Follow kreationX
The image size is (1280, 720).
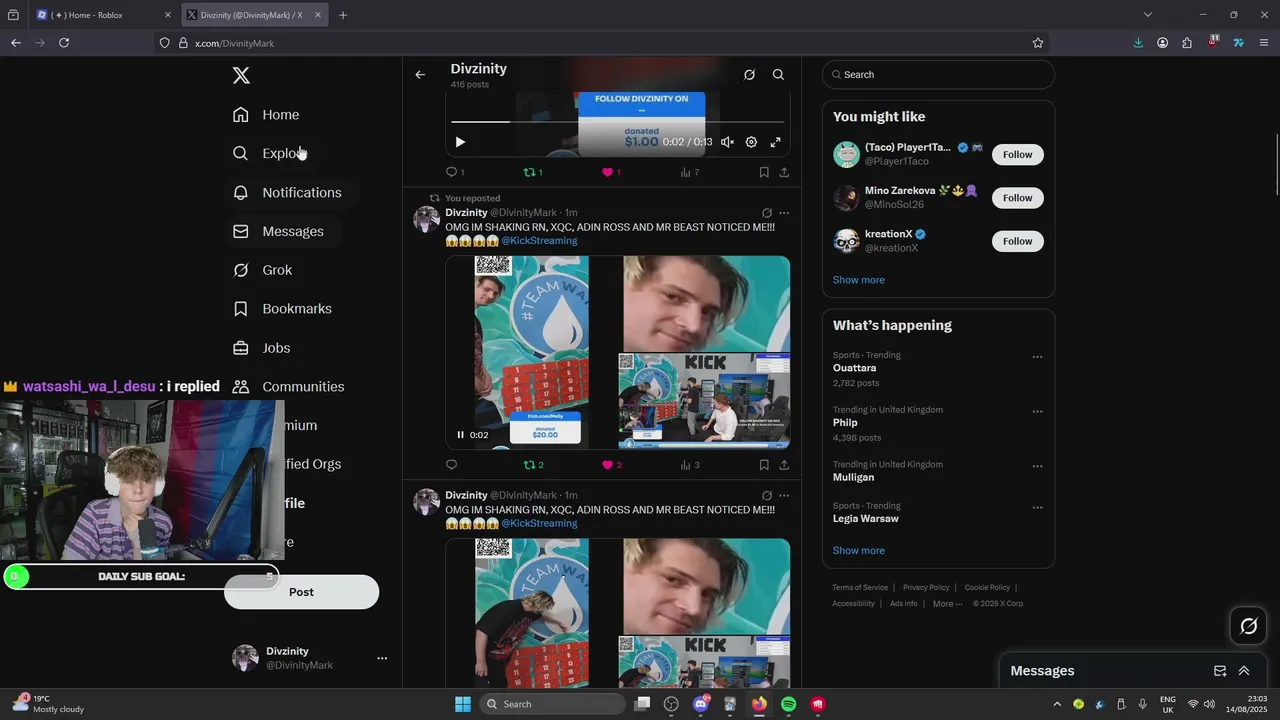(1017, 241)
